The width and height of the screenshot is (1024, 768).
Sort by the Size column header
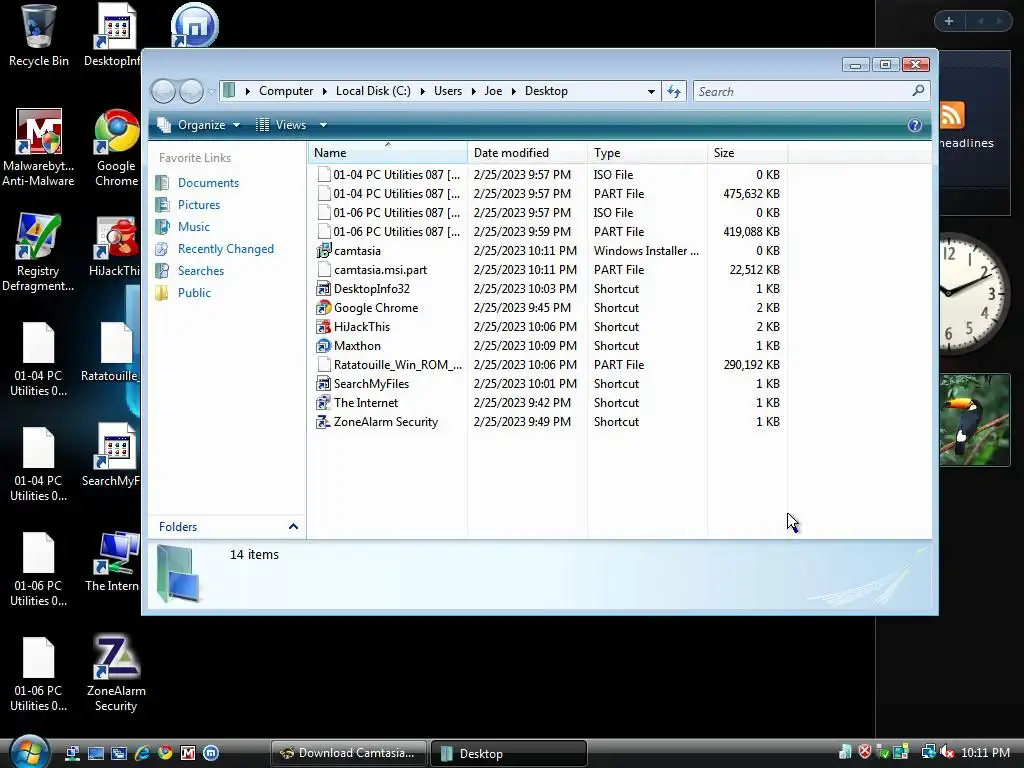(x=748, y=153)
